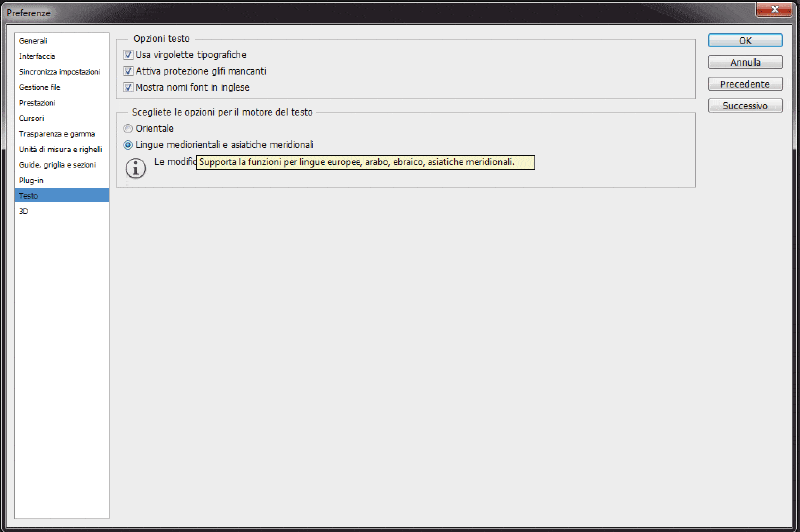Click Successivo to open the next panel
This screenshot has height=532, width=800.
[x=745, y=105]
